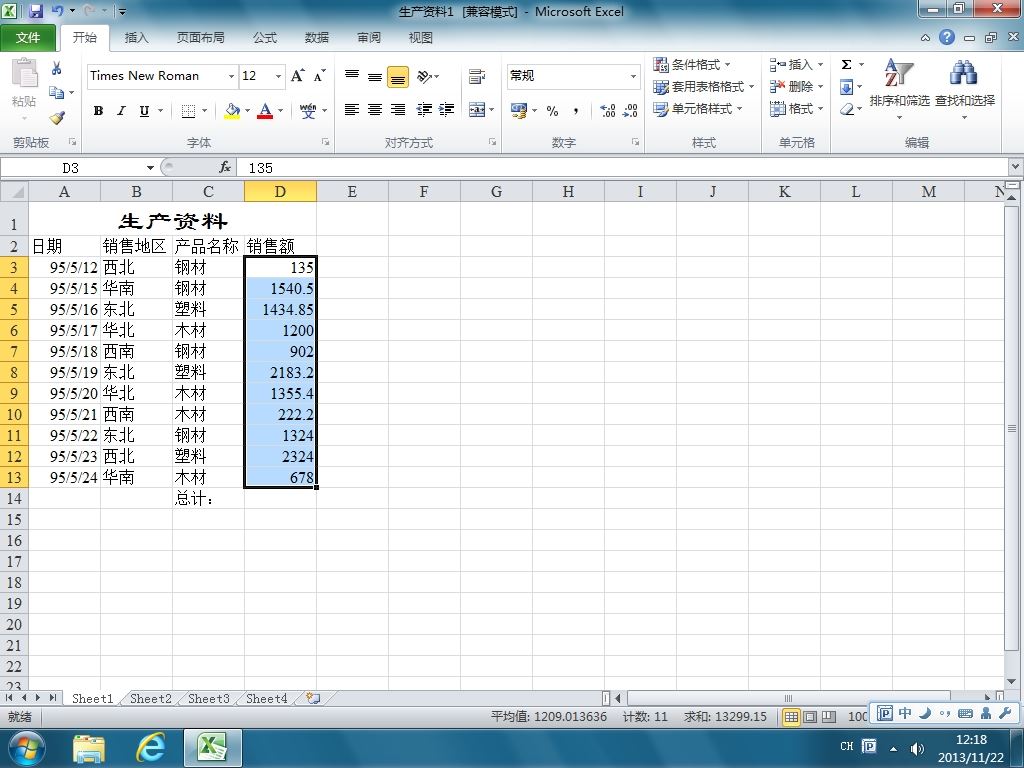Open Cell Styles (单元格样式) menu
The height and width of the screenshot is (768, 1024).
pyautogui.click(x=698, y=108)
